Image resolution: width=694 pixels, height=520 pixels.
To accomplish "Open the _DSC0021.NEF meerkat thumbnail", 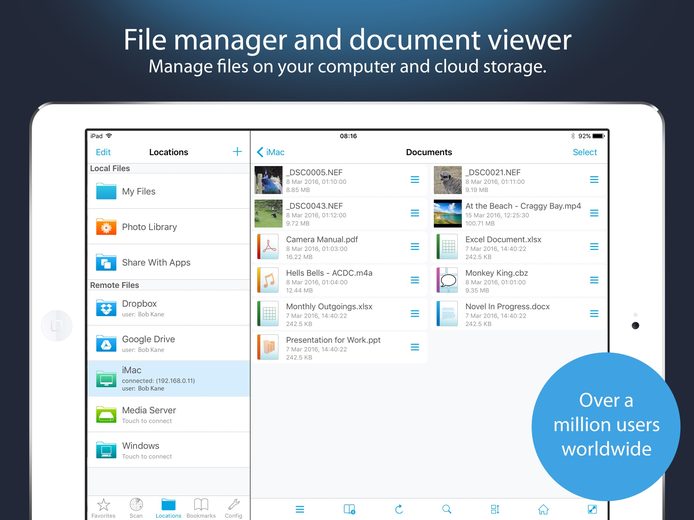I will tap(447, 180).
